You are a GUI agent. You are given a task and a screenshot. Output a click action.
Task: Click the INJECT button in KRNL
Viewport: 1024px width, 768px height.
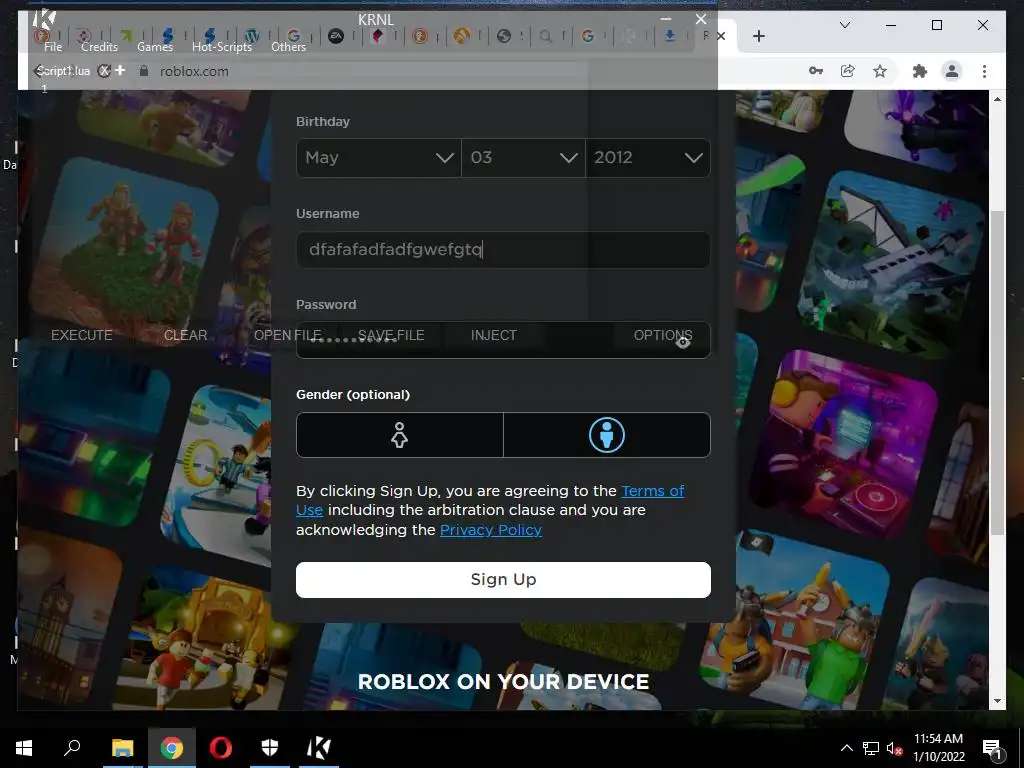[x=494, y=335]
